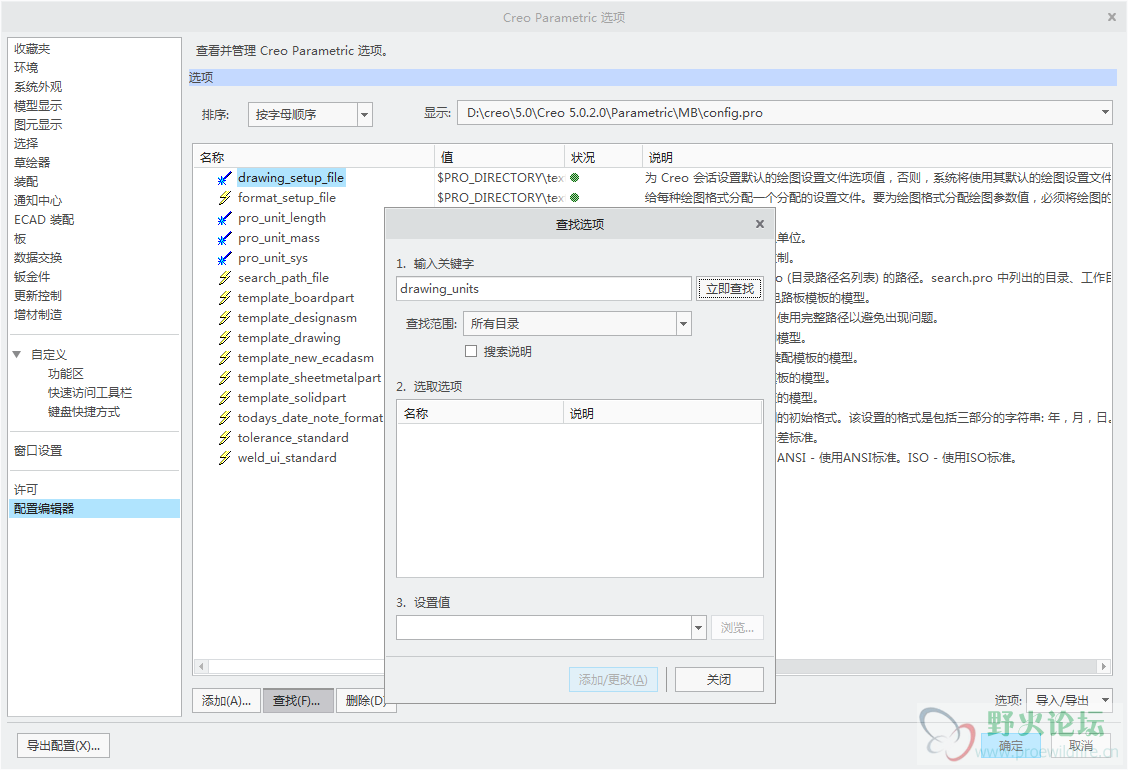Click the lightning icon beside tolerance_standard
Screen dimensions: 1128x770
pyautogui.click(x=225, y=438)
